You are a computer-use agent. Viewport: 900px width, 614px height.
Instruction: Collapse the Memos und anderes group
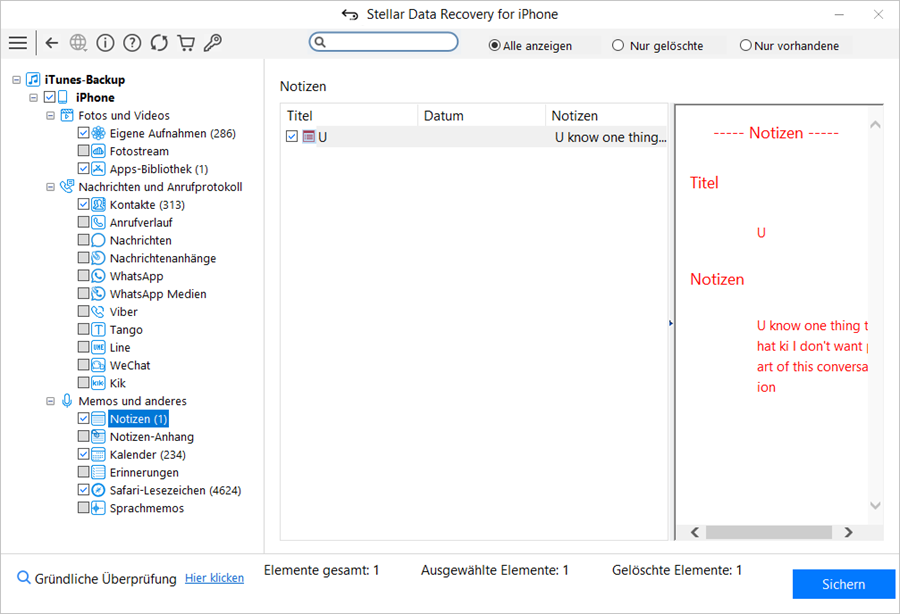pos(51,401)
